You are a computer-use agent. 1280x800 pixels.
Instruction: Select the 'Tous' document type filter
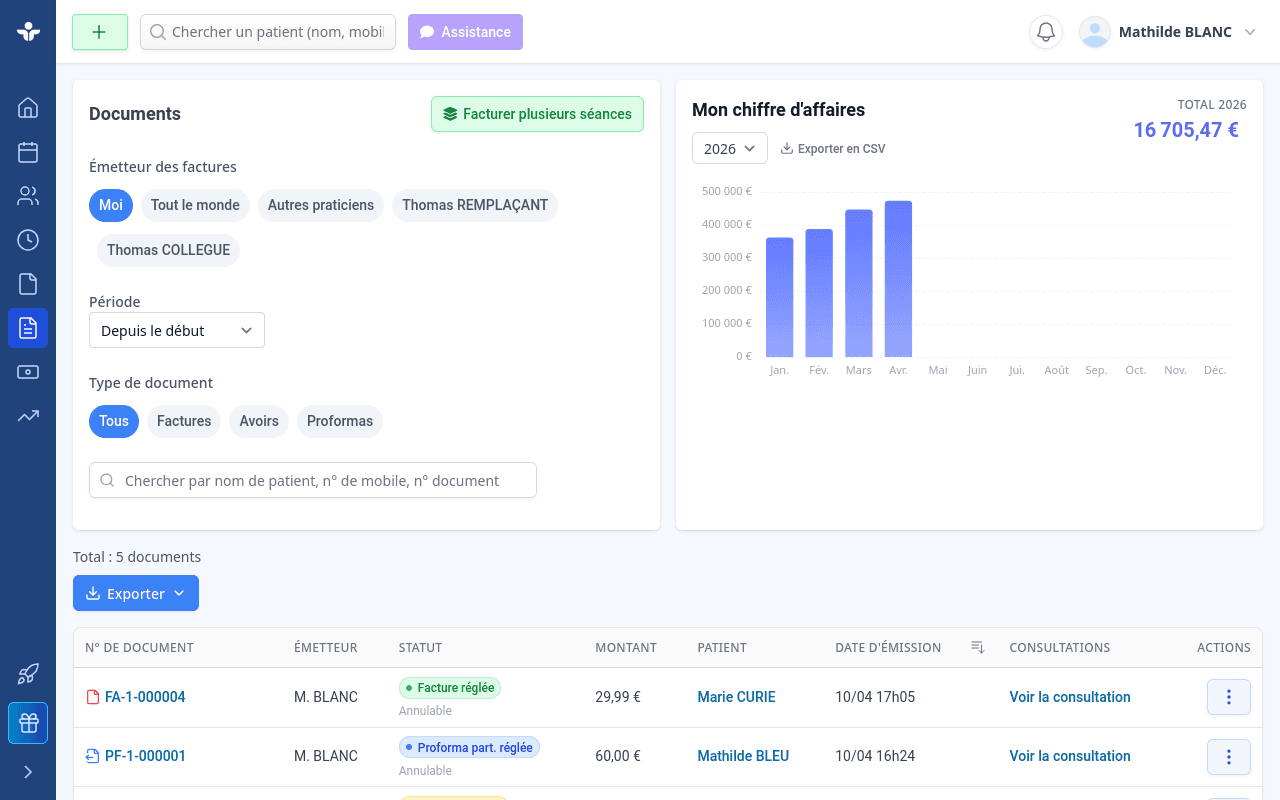(114, 421)
